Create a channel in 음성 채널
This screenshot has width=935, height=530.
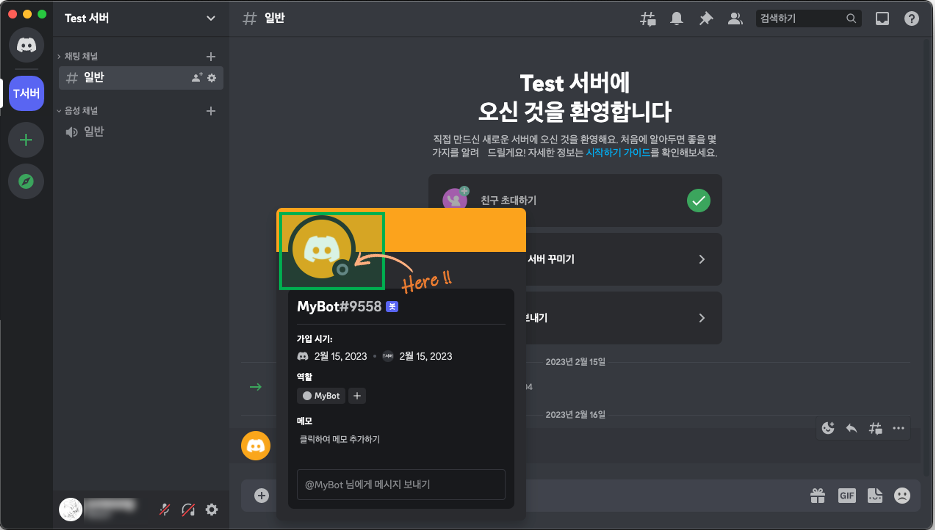point(210,111)
